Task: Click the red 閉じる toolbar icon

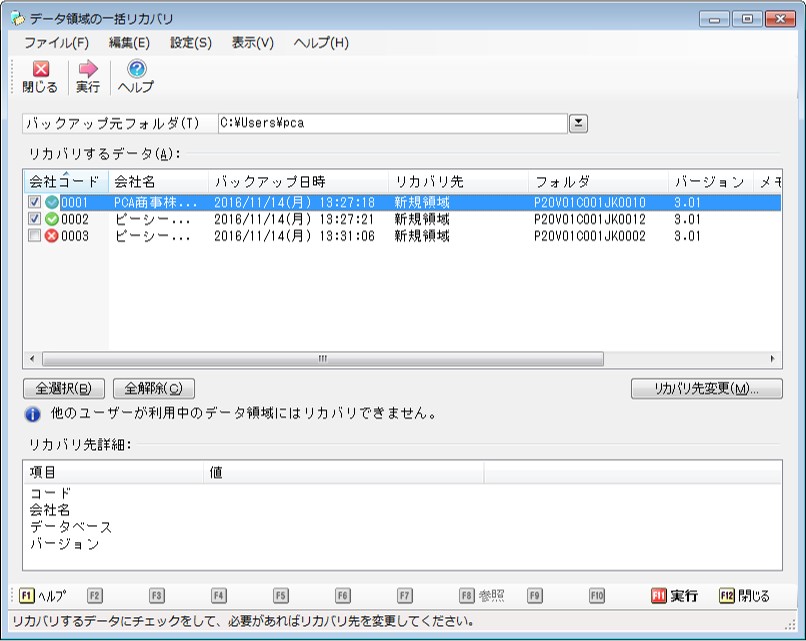Action: point(41,69)
